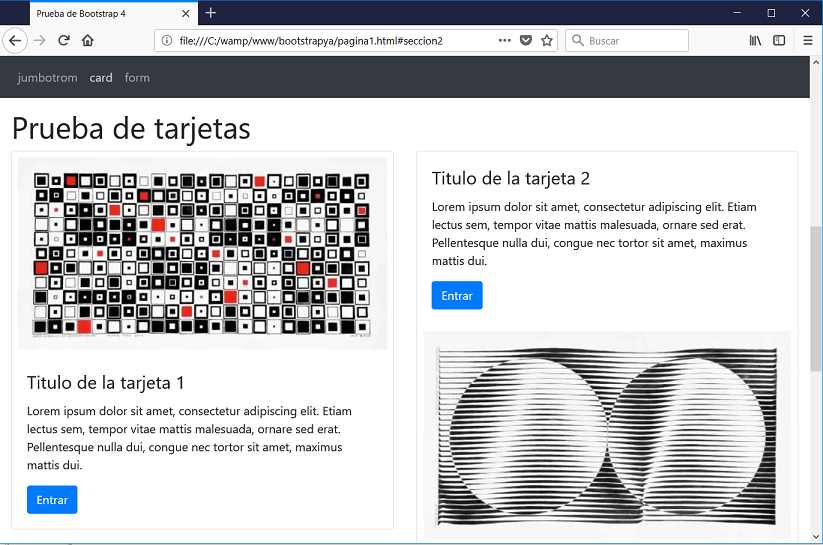Click the scrollbar down arrow

[816, 537]
